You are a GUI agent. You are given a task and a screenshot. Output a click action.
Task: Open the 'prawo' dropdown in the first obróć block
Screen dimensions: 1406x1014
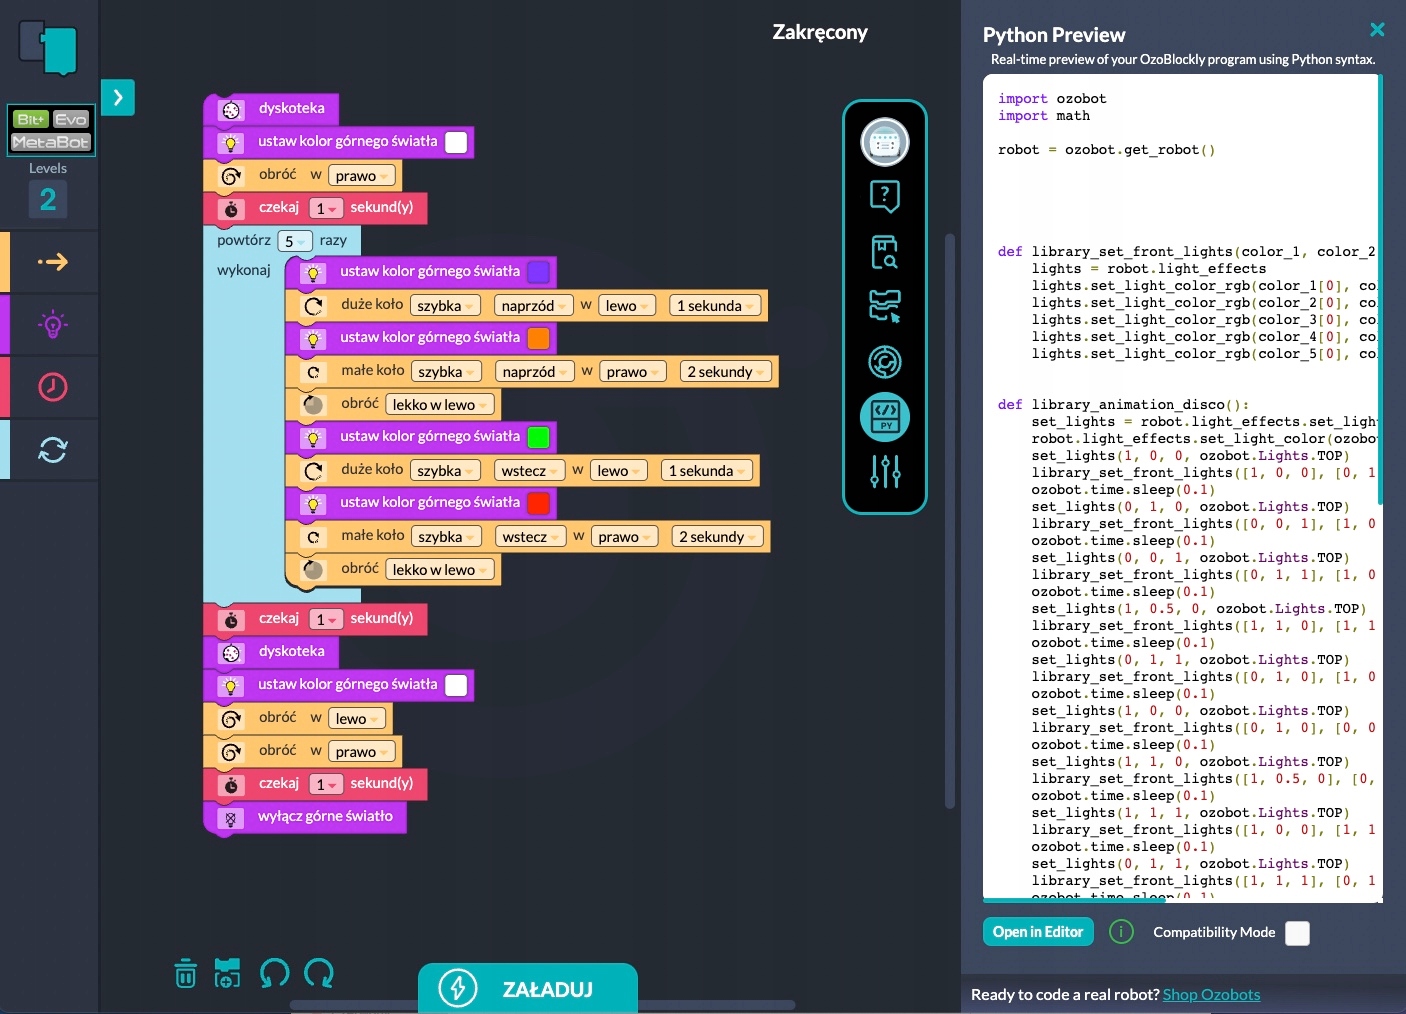pos(362,176)
